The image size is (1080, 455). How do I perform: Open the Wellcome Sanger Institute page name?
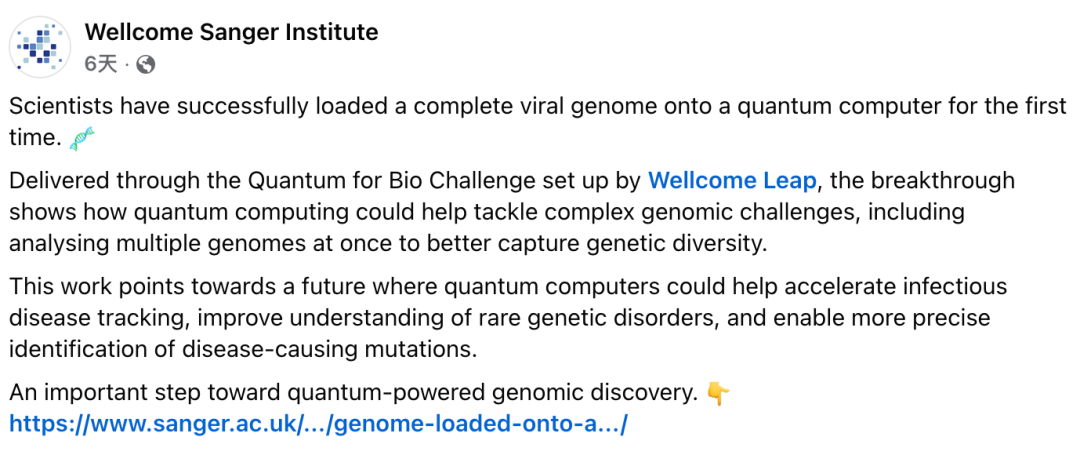pos(231,32)
